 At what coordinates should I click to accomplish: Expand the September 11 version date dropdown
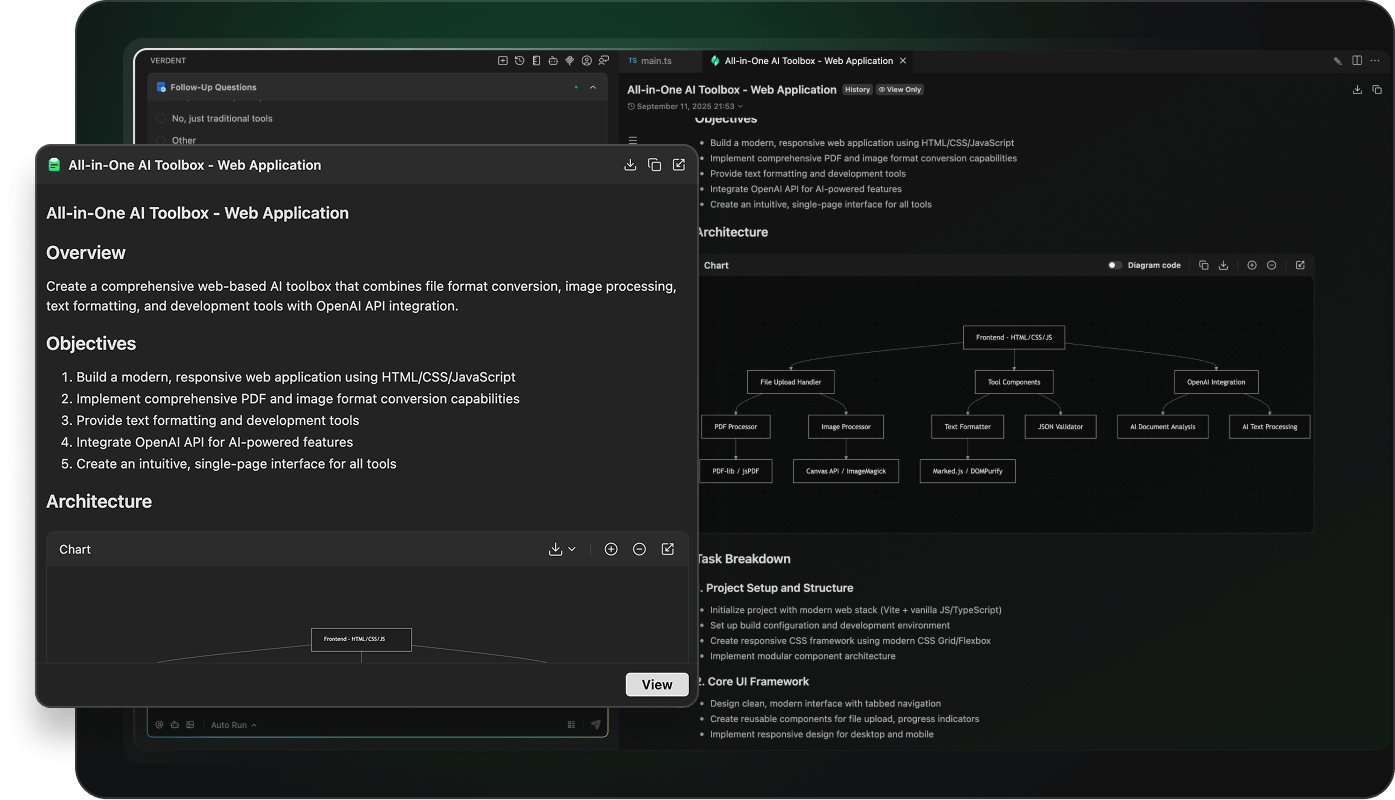click(x=740, y=106)
